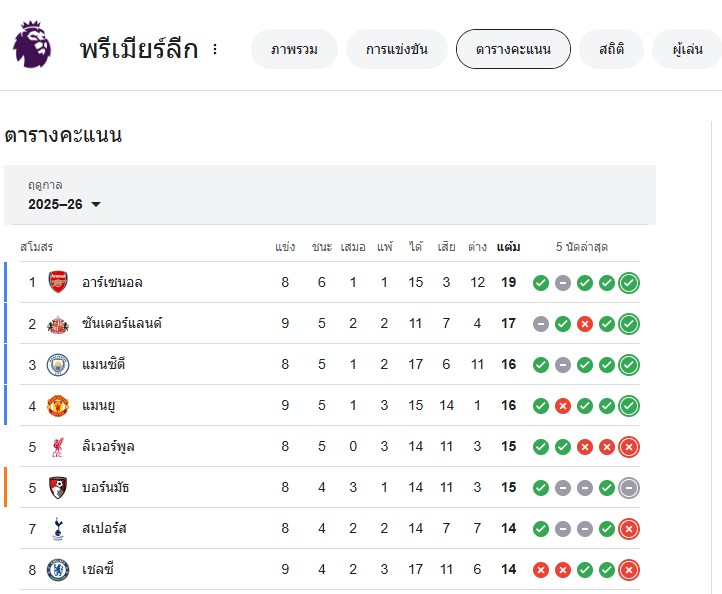Click Arsenal's latest match win indicator
Viewport: 722px width, 594px height.
pos(629,283)
